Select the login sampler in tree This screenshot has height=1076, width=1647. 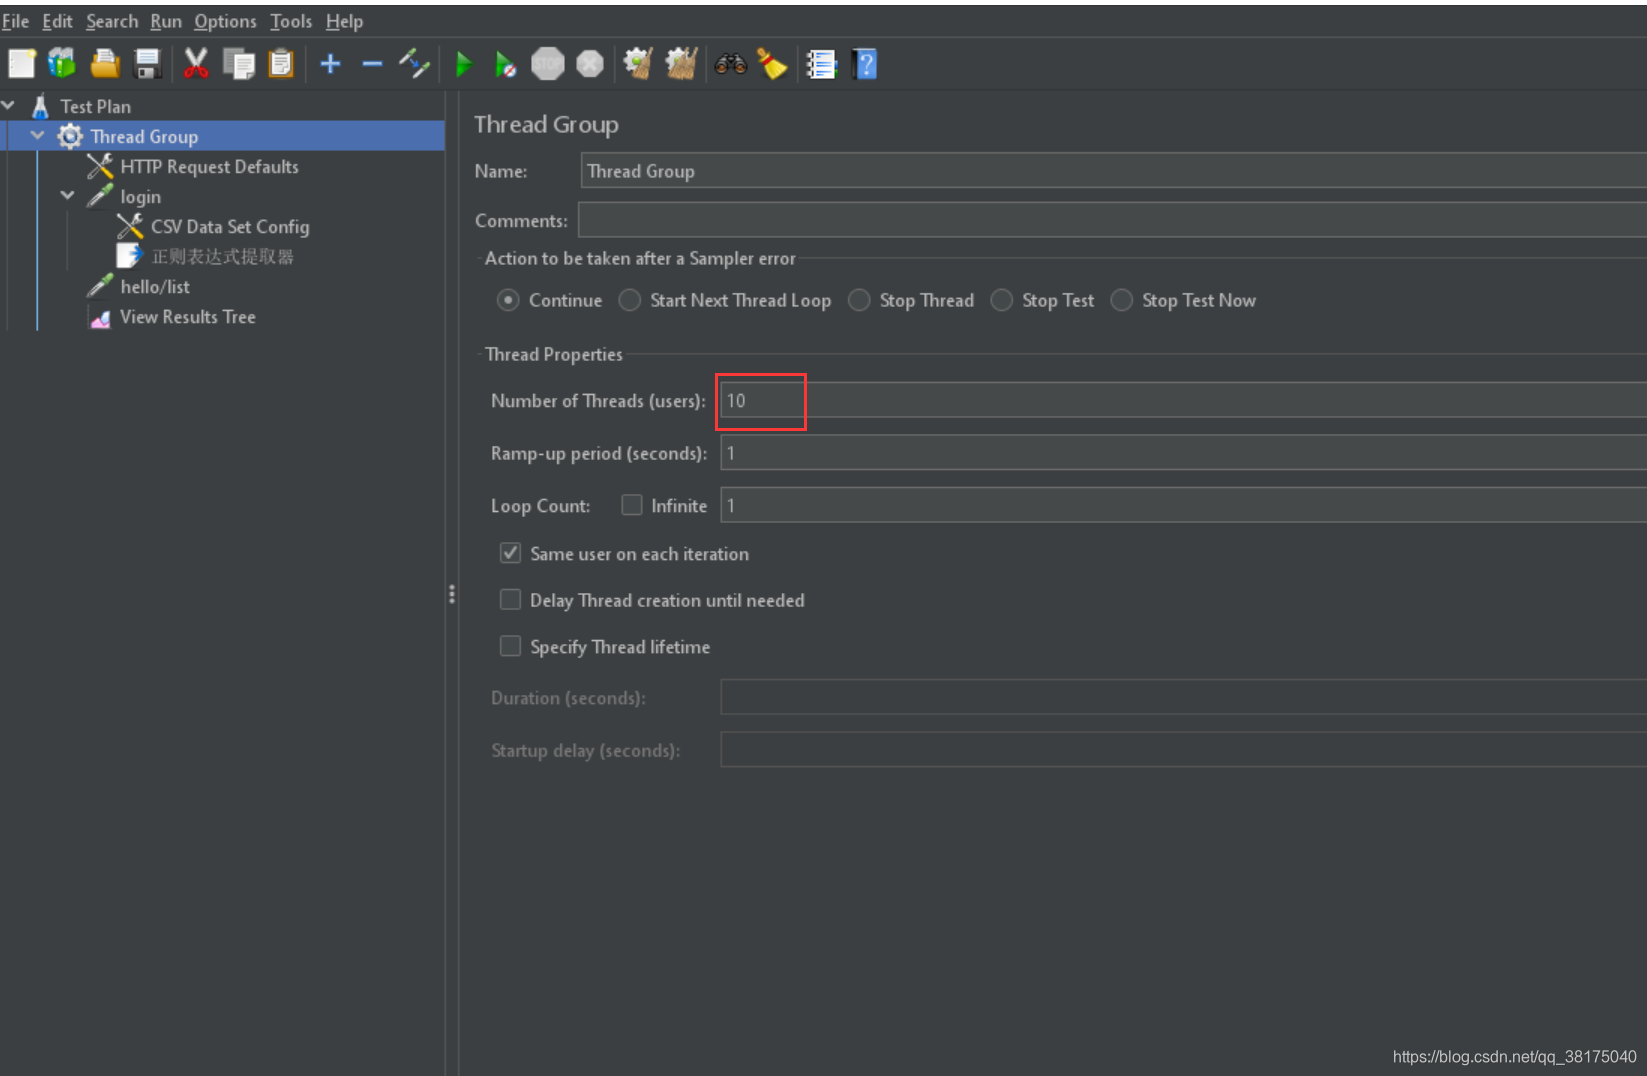coord(140,196)
